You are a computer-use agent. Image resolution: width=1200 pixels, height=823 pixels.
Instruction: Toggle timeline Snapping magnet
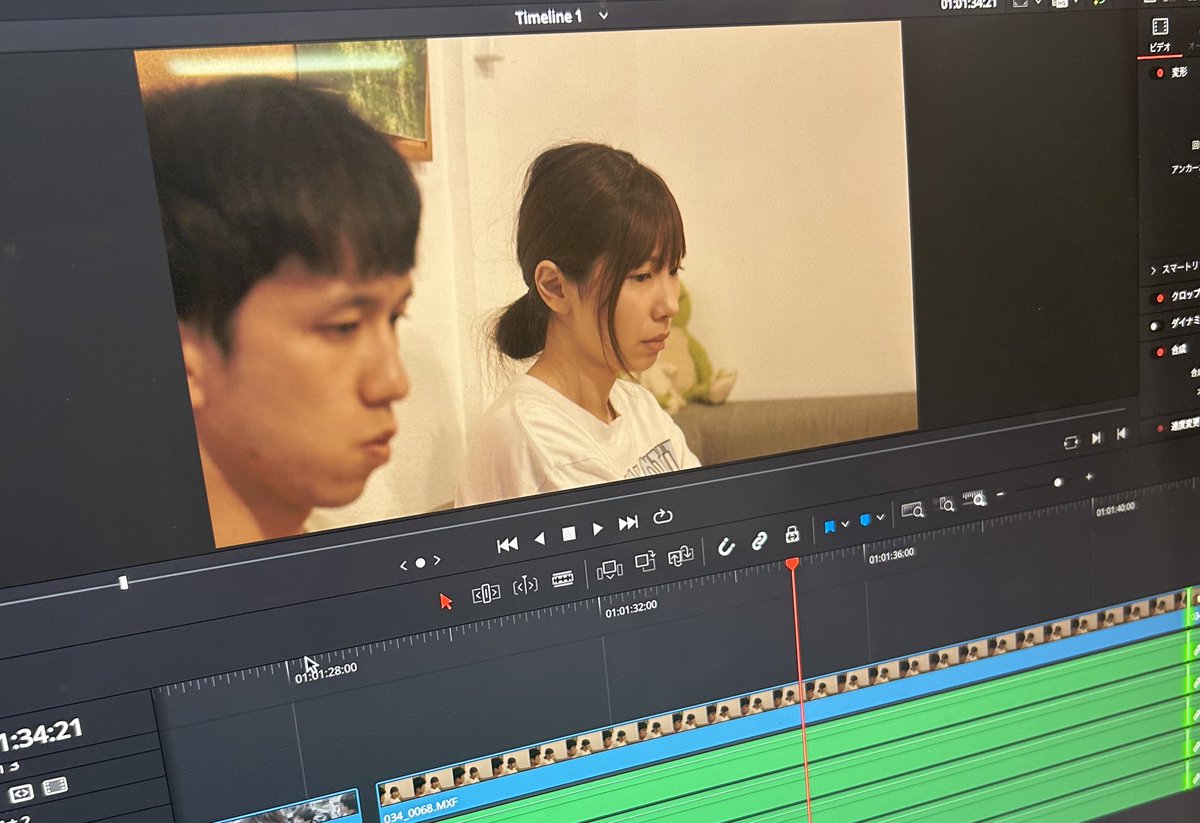727,547
